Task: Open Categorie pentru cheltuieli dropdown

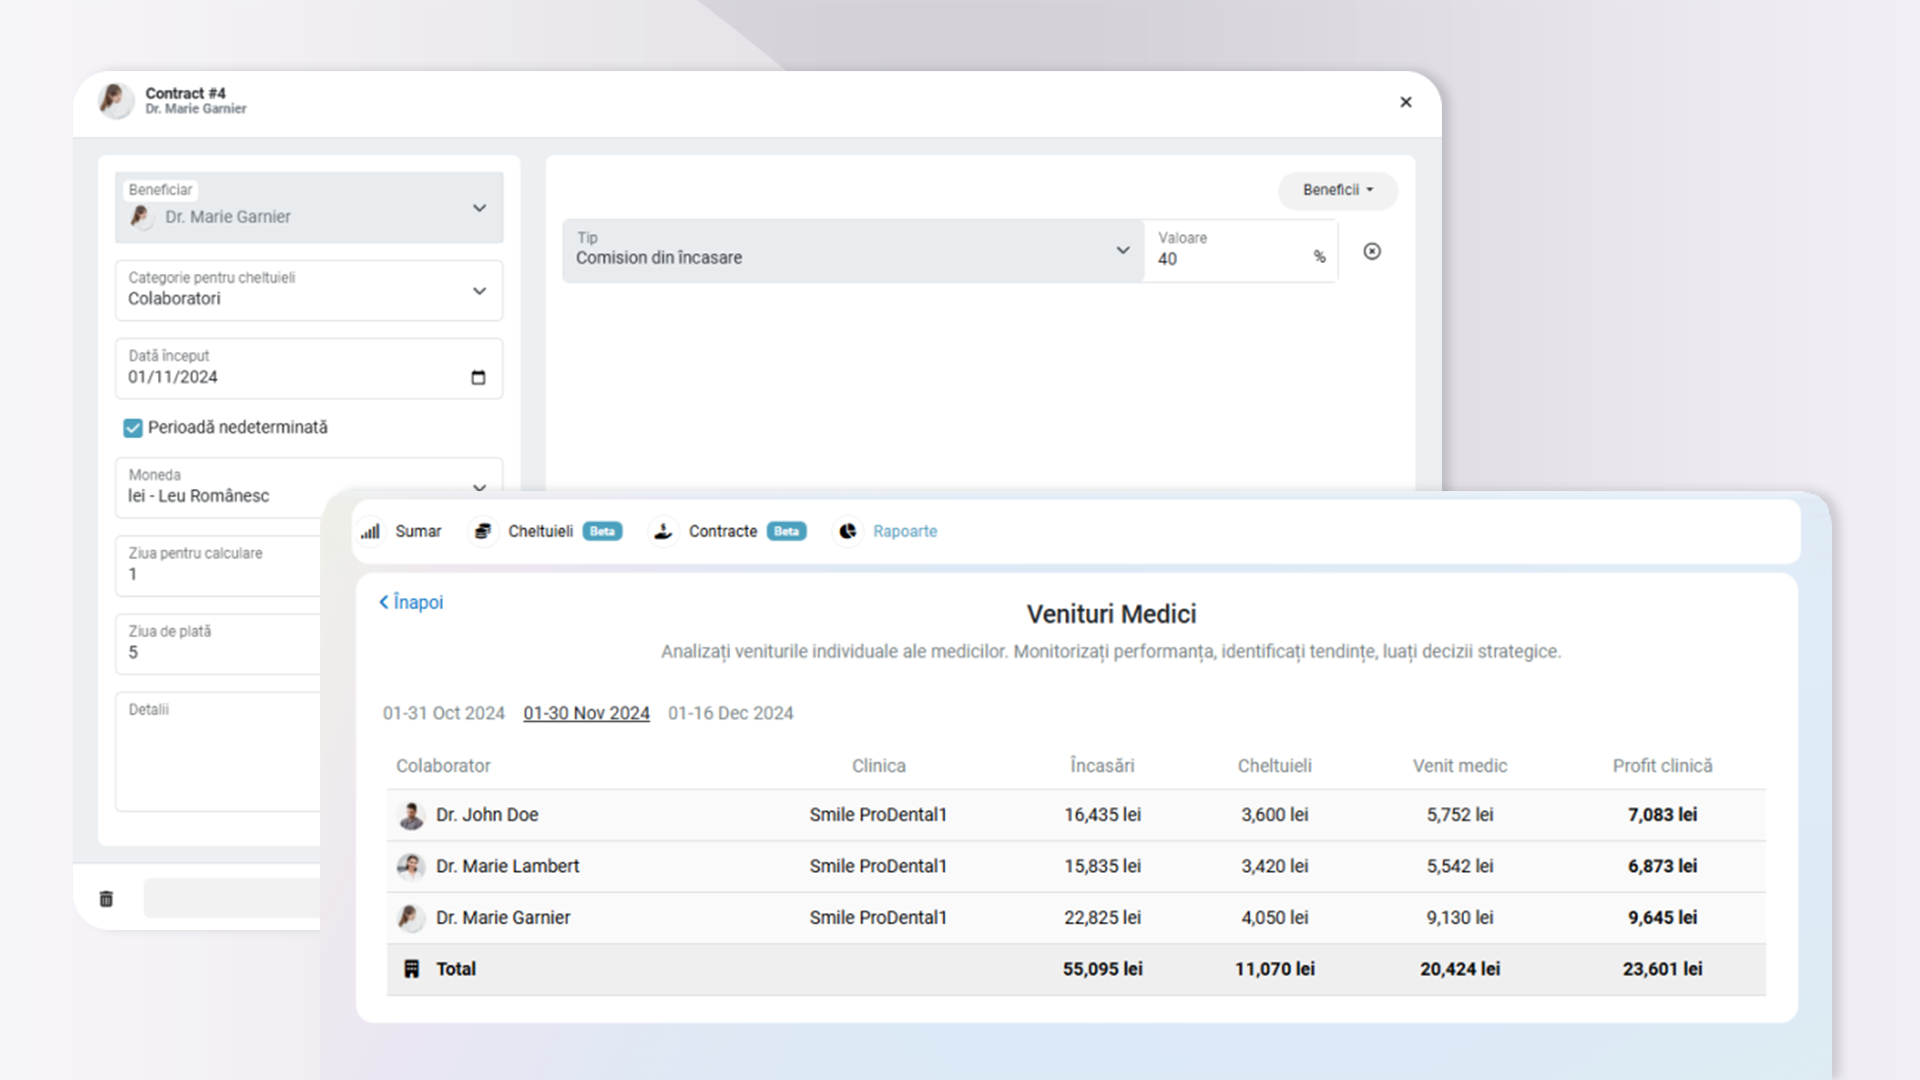Action: [479, 291]
